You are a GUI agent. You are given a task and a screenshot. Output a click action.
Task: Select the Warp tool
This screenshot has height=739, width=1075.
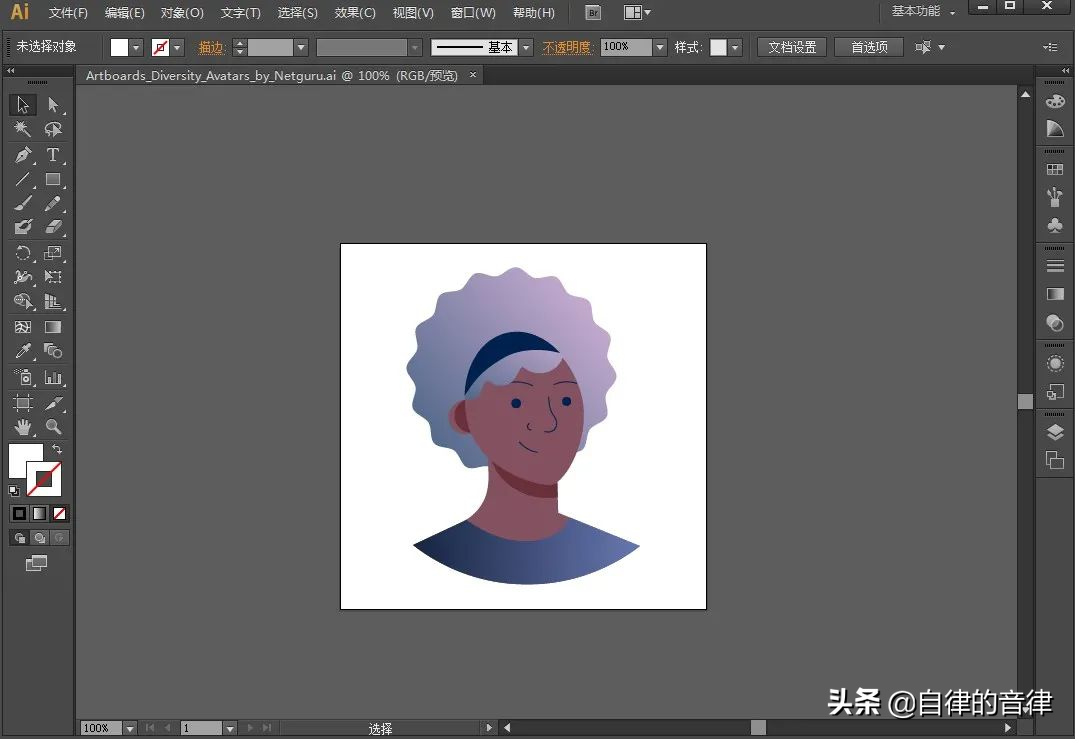point(23,277)
